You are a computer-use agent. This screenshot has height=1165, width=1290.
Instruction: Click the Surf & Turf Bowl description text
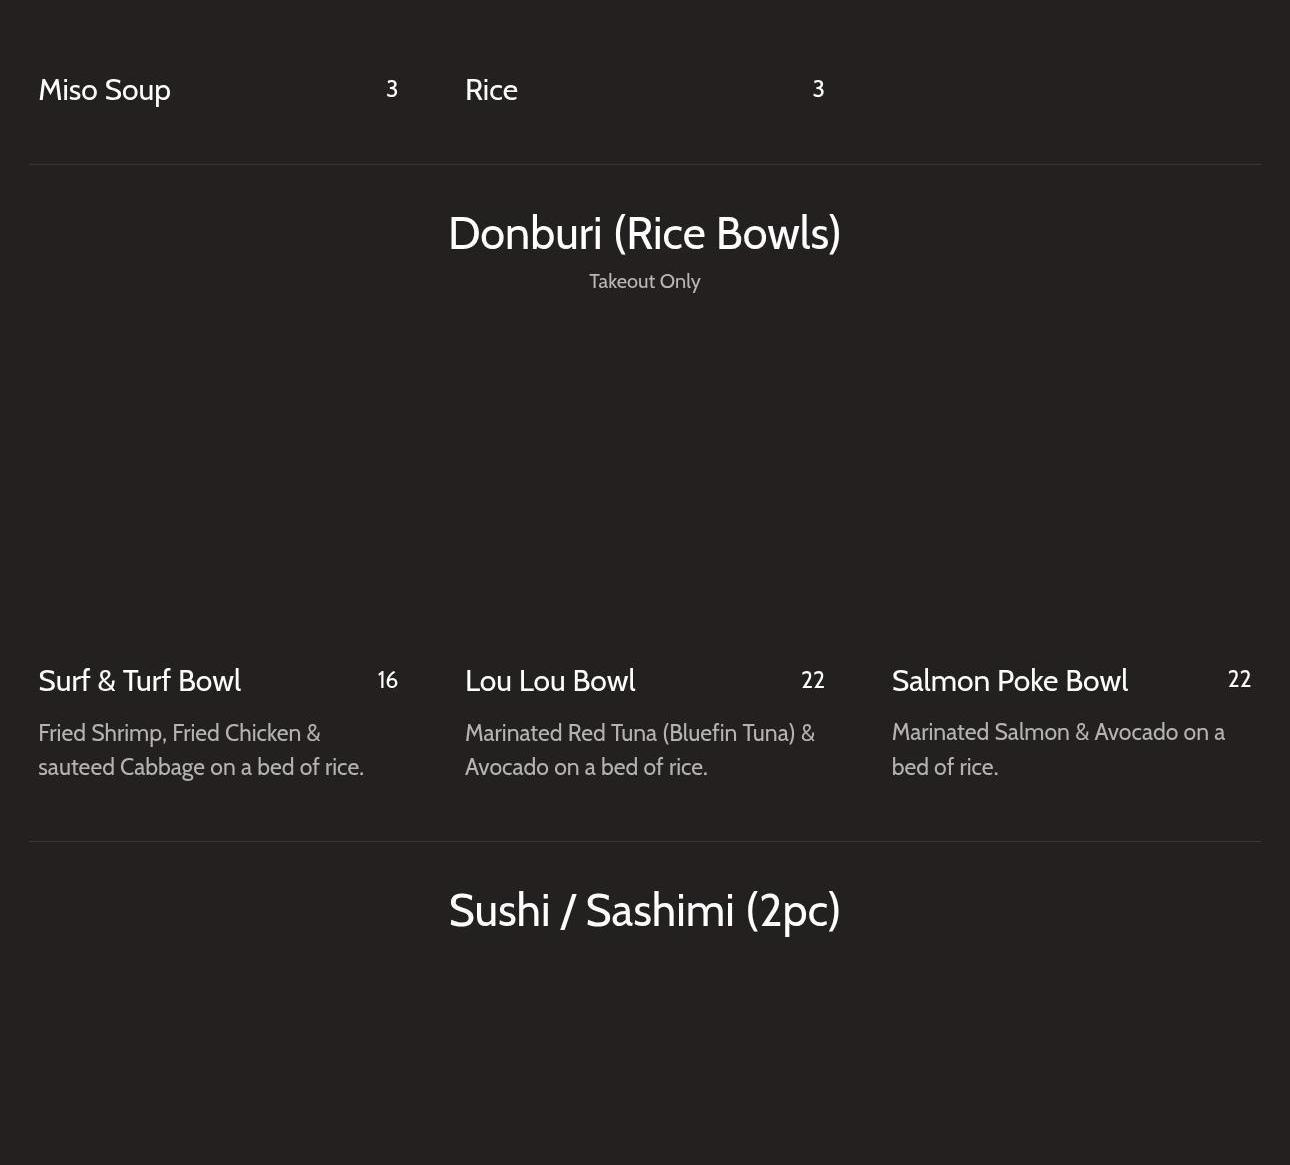click(x=200, y=750)
